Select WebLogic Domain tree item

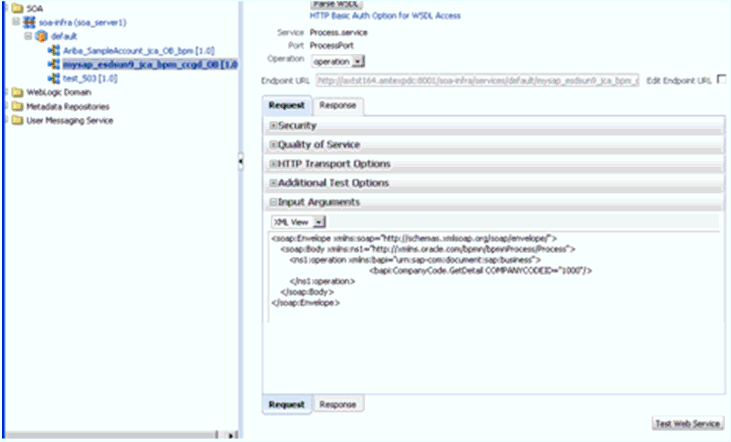pos(59,92)
